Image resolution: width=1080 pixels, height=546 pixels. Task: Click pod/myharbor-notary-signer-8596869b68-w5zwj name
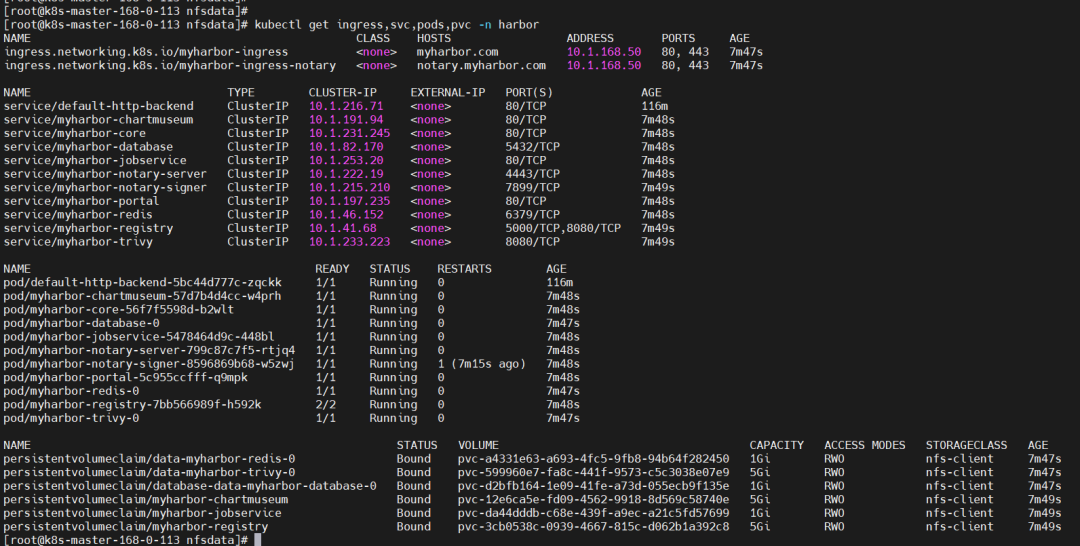pos(149,364)
